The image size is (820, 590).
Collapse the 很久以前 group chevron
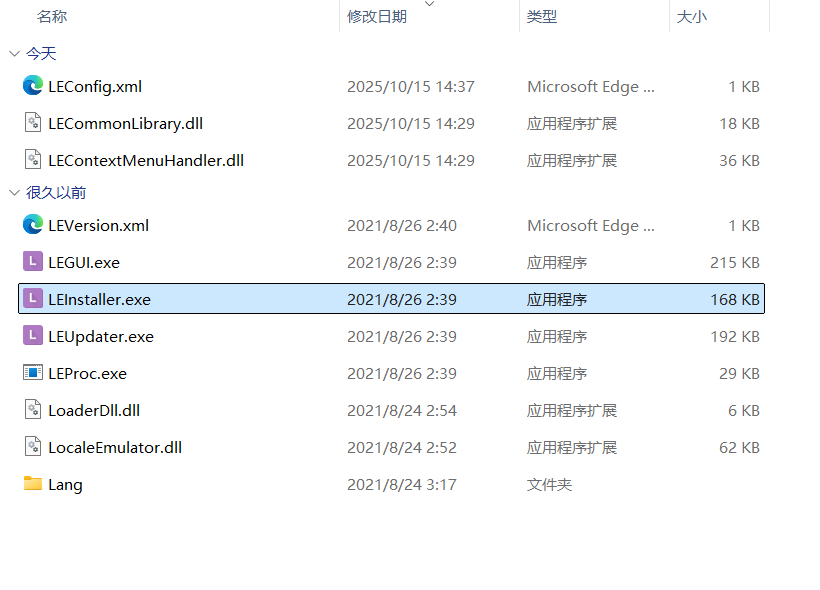[14, 193]
